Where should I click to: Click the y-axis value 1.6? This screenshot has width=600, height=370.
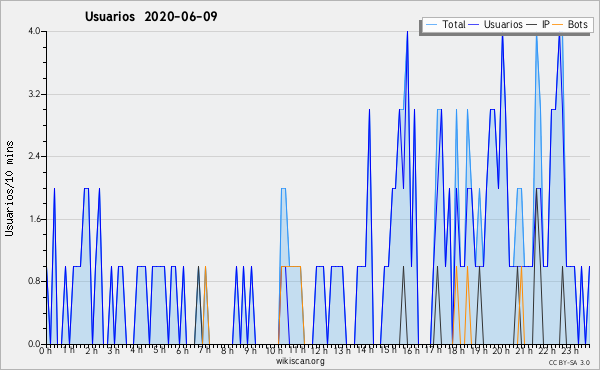pyautogui.click(x=34, y=219)
